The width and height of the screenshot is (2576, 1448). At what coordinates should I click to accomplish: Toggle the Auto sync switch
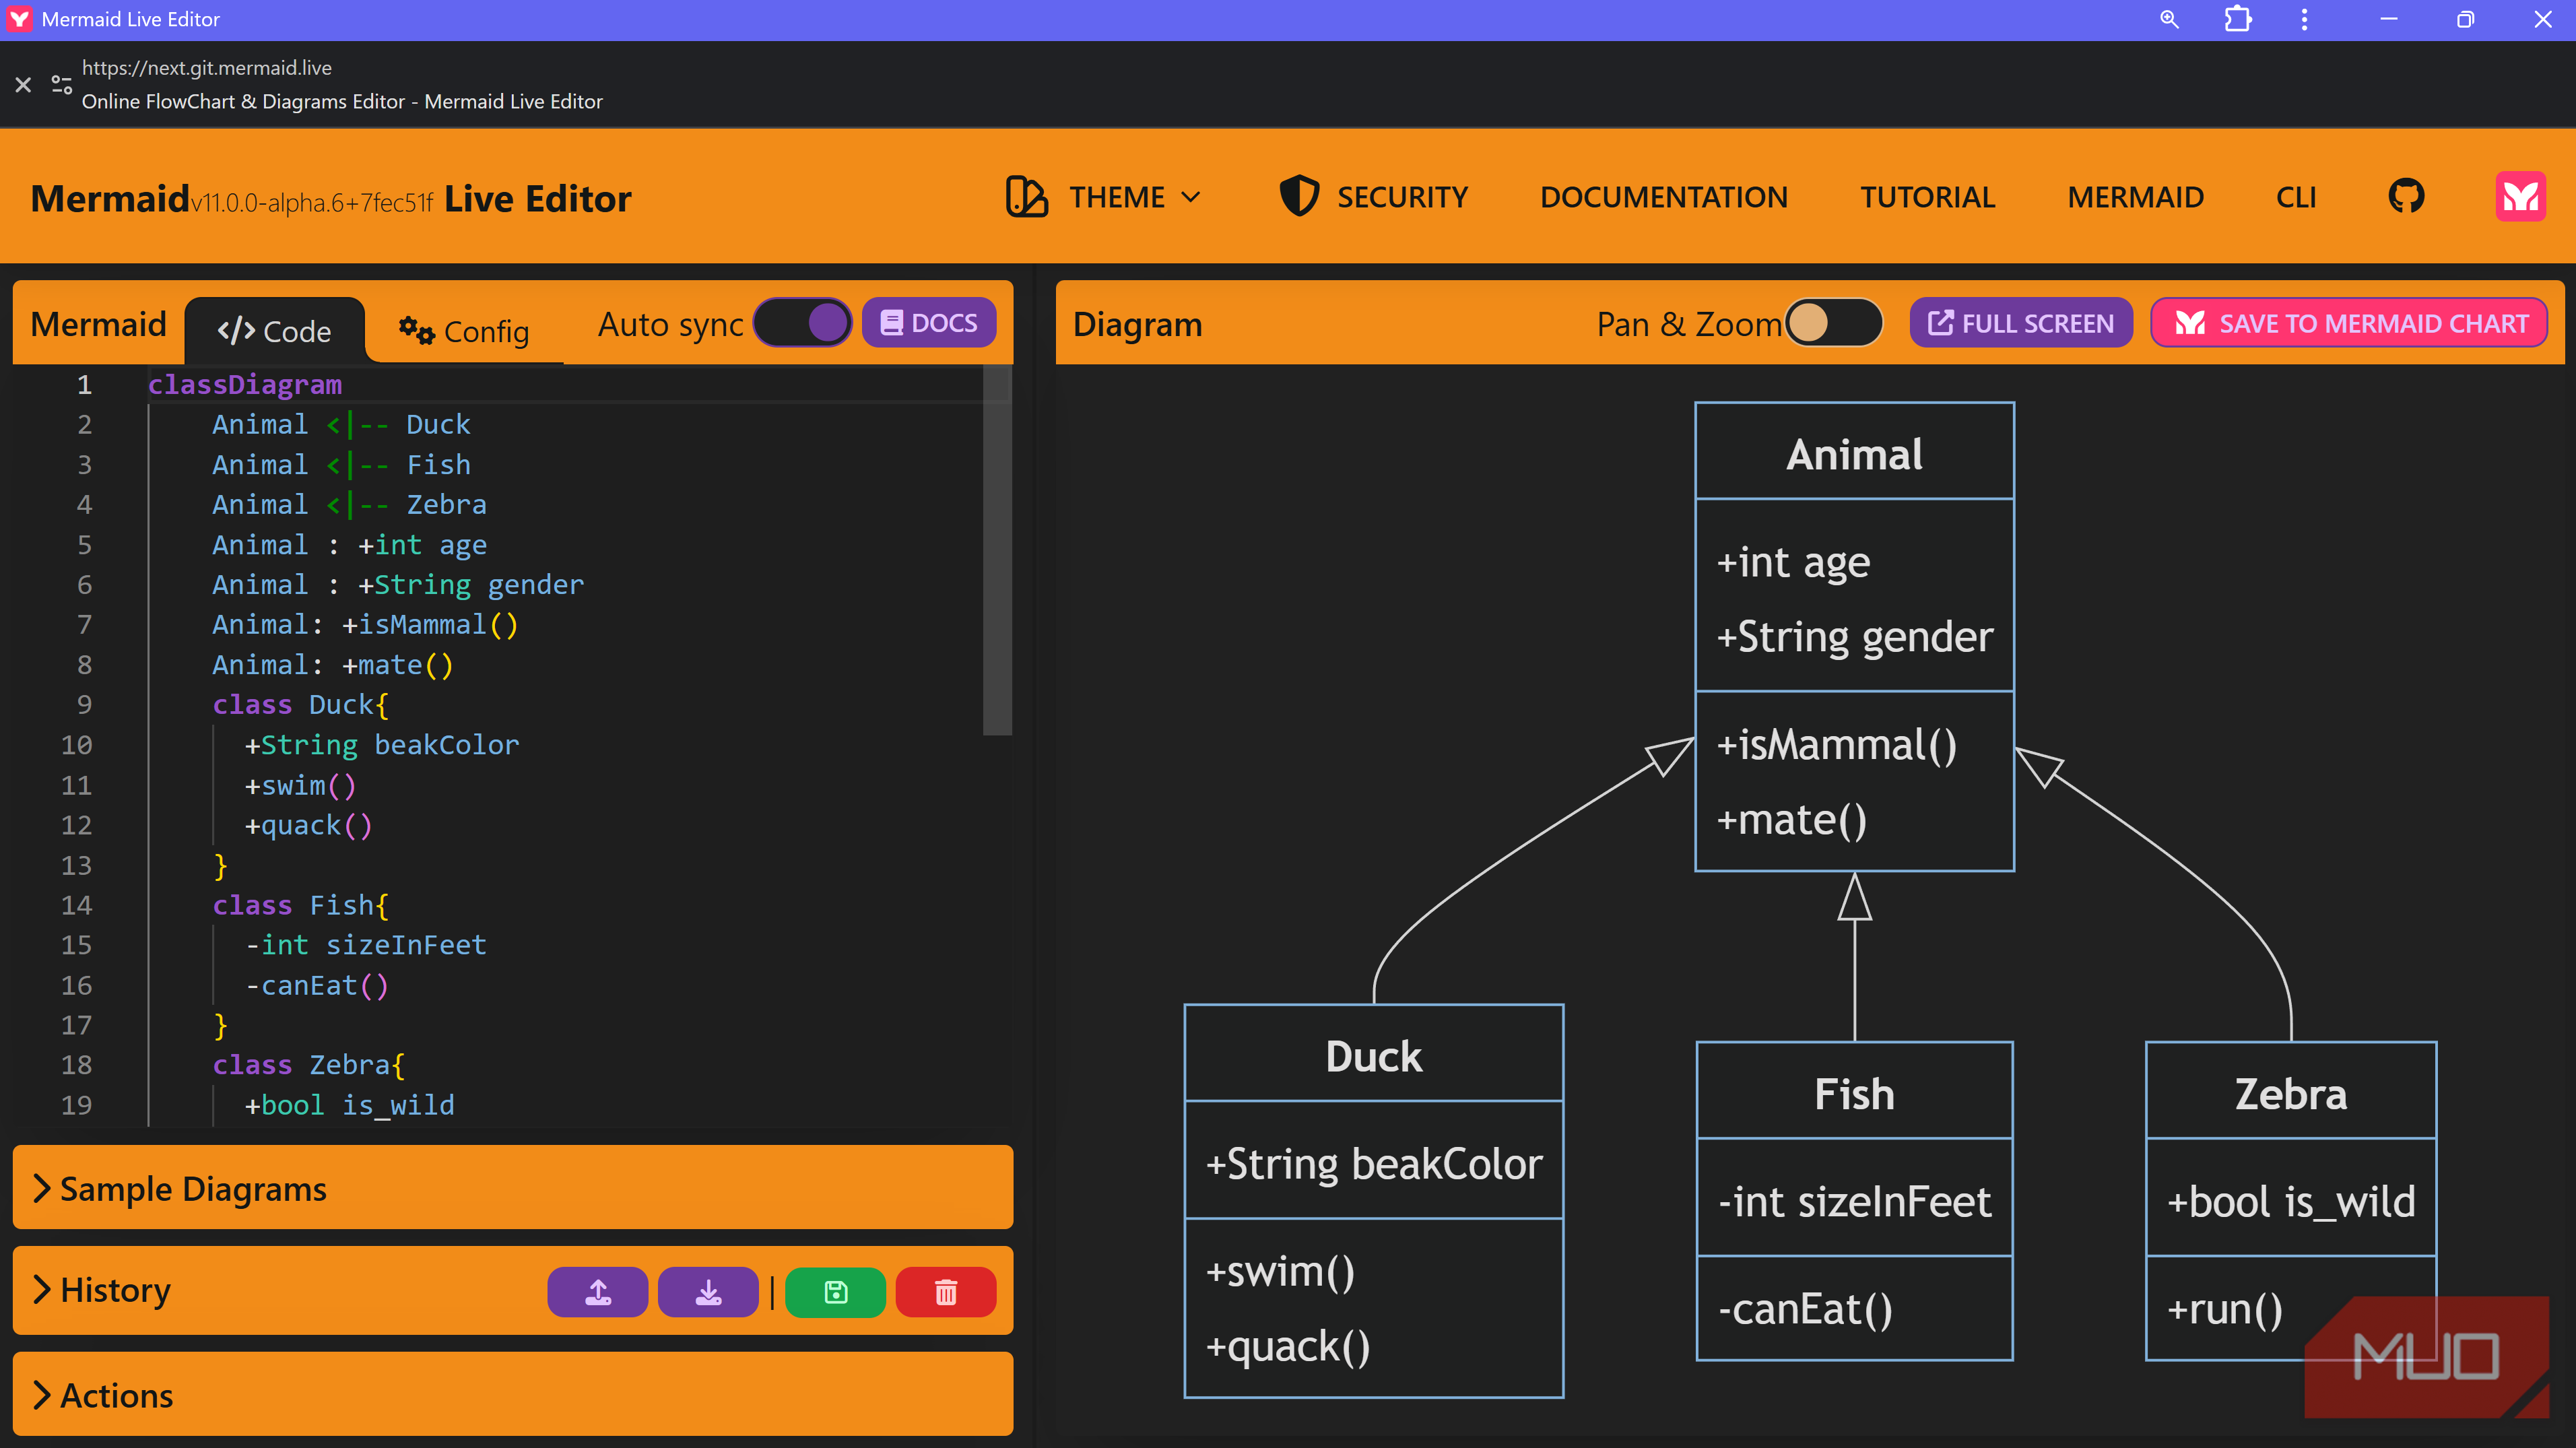tap(802, 323)
